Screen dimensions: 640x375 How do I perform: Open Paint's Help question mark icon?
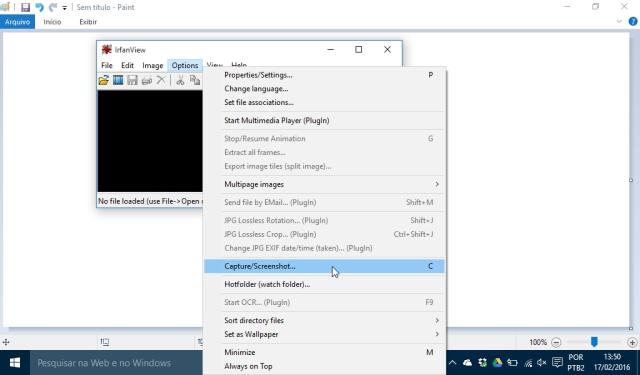[633, 22]
